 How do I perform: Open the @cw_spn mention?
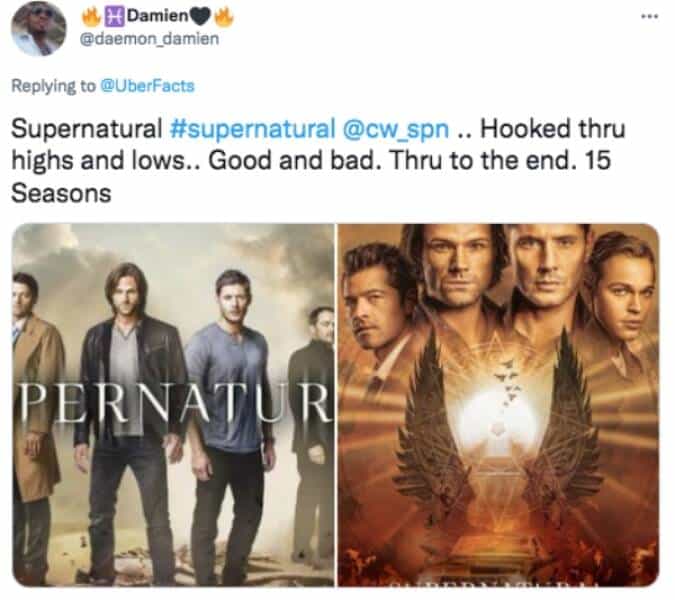(396, 129)
